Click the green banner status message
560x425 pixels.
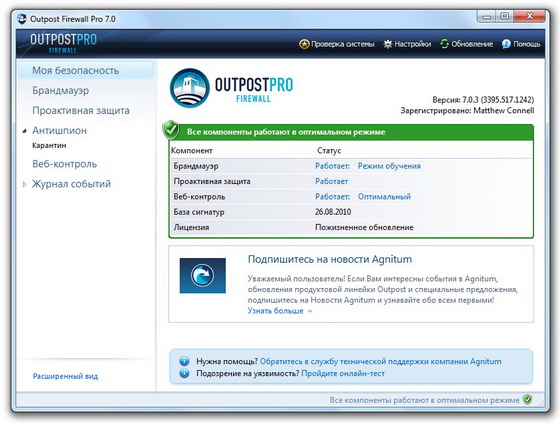[286, 132]
